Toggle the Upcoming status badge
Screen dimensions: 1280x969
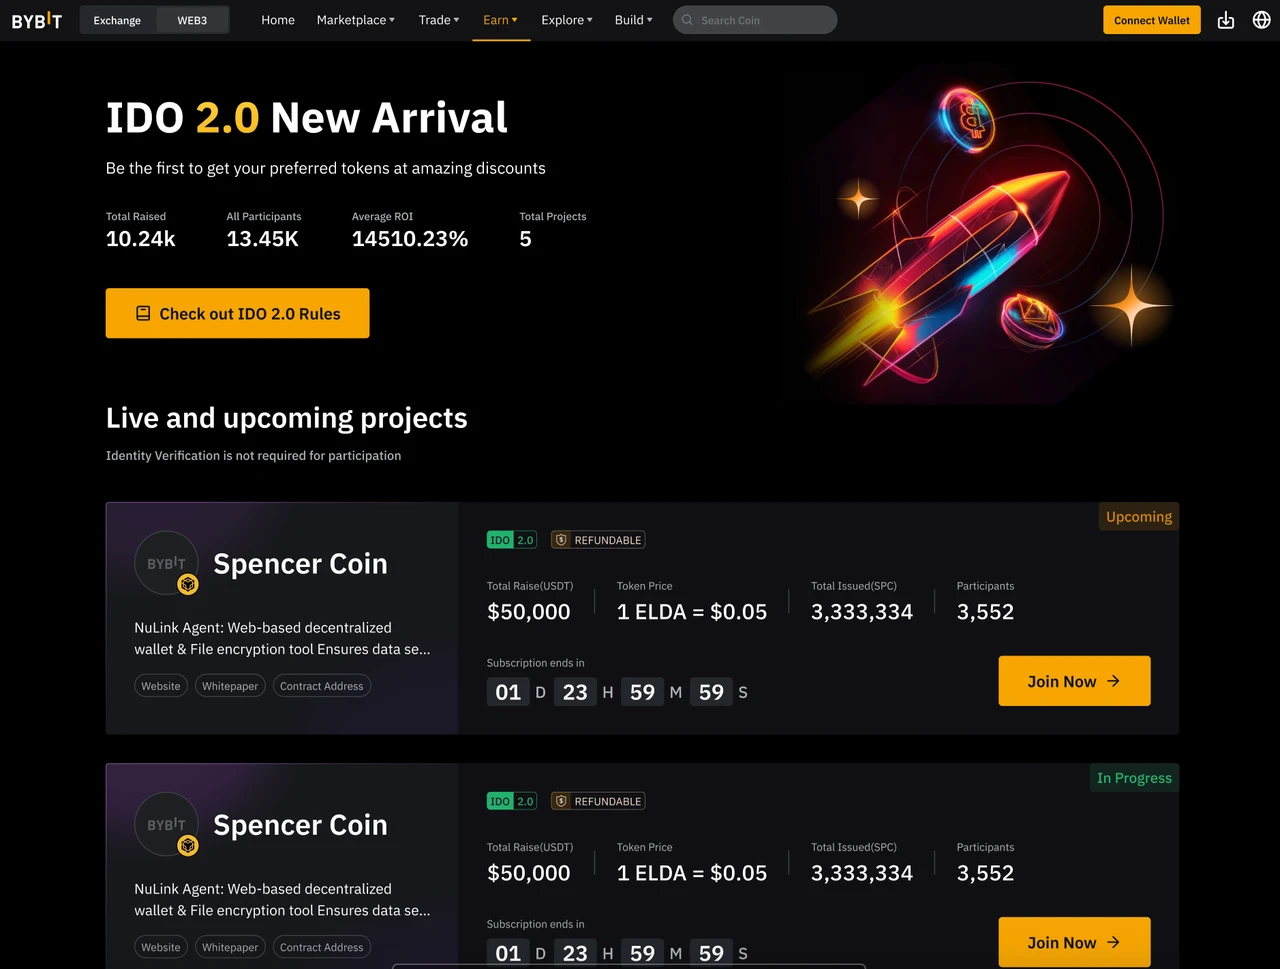pyautogui.click(x=1138, y=516)
